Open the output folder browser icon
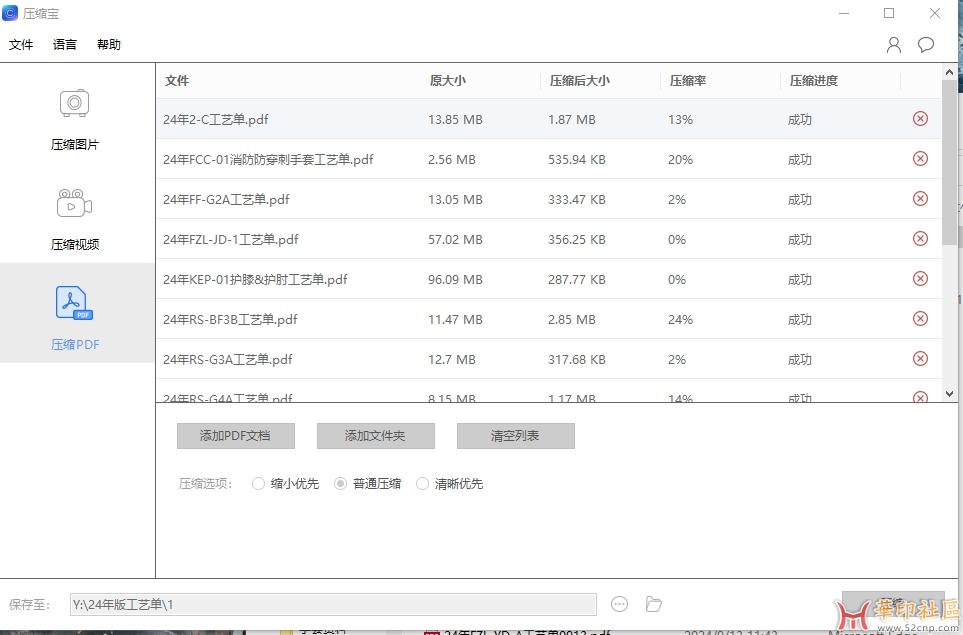Image resolution: width=963 pixels, height=635 pixels. pyautogui.click(x=654, y=604)
